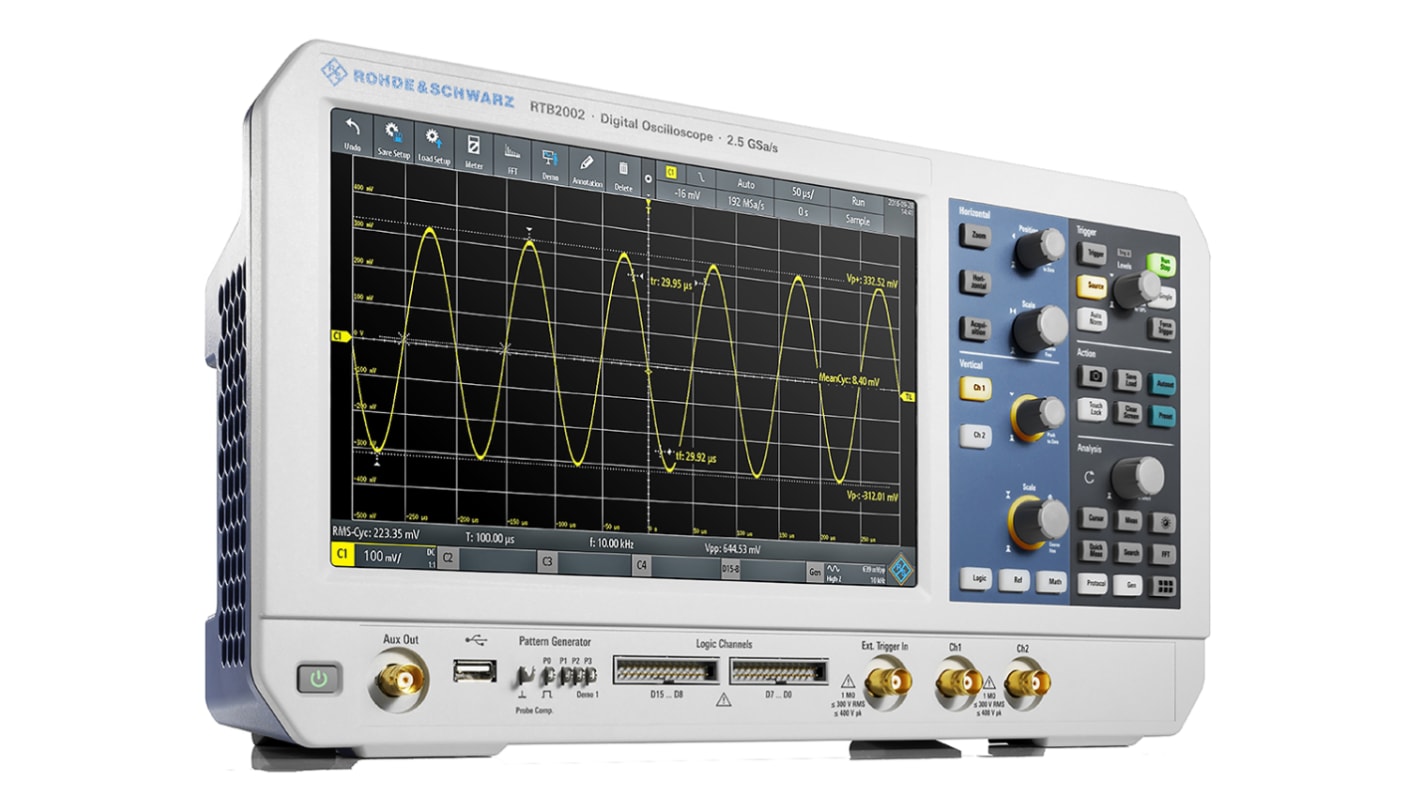Touch the front USB port
Image resolution: width=1420 pixels, height=798 pixels.
tap(474, 670)
